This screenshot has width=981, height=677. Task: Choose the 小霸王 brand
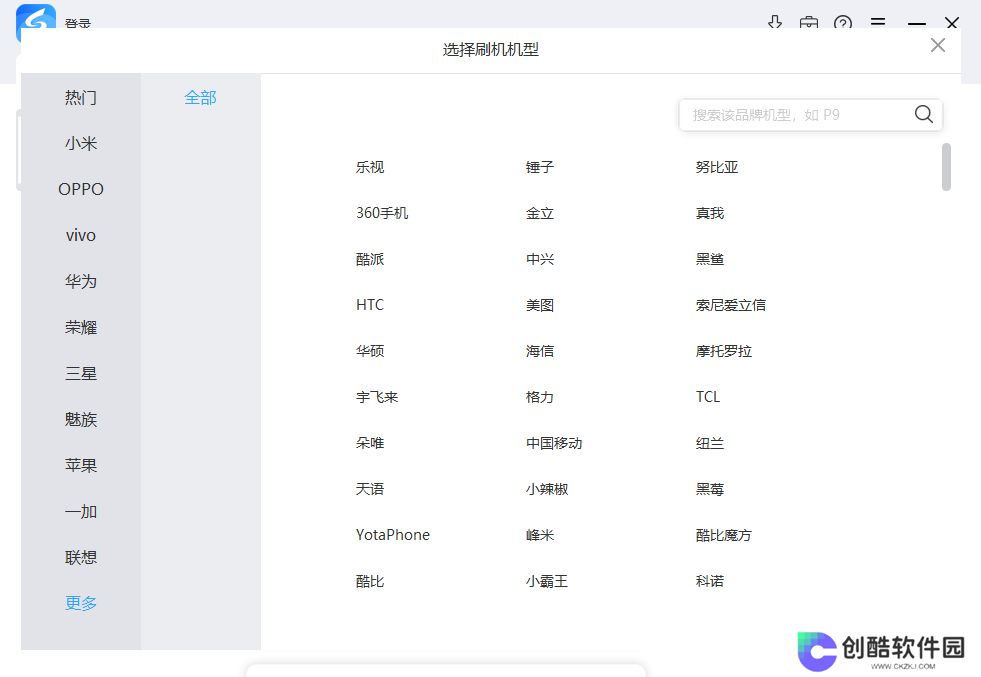pyautogui.click(x=547, y=581)
